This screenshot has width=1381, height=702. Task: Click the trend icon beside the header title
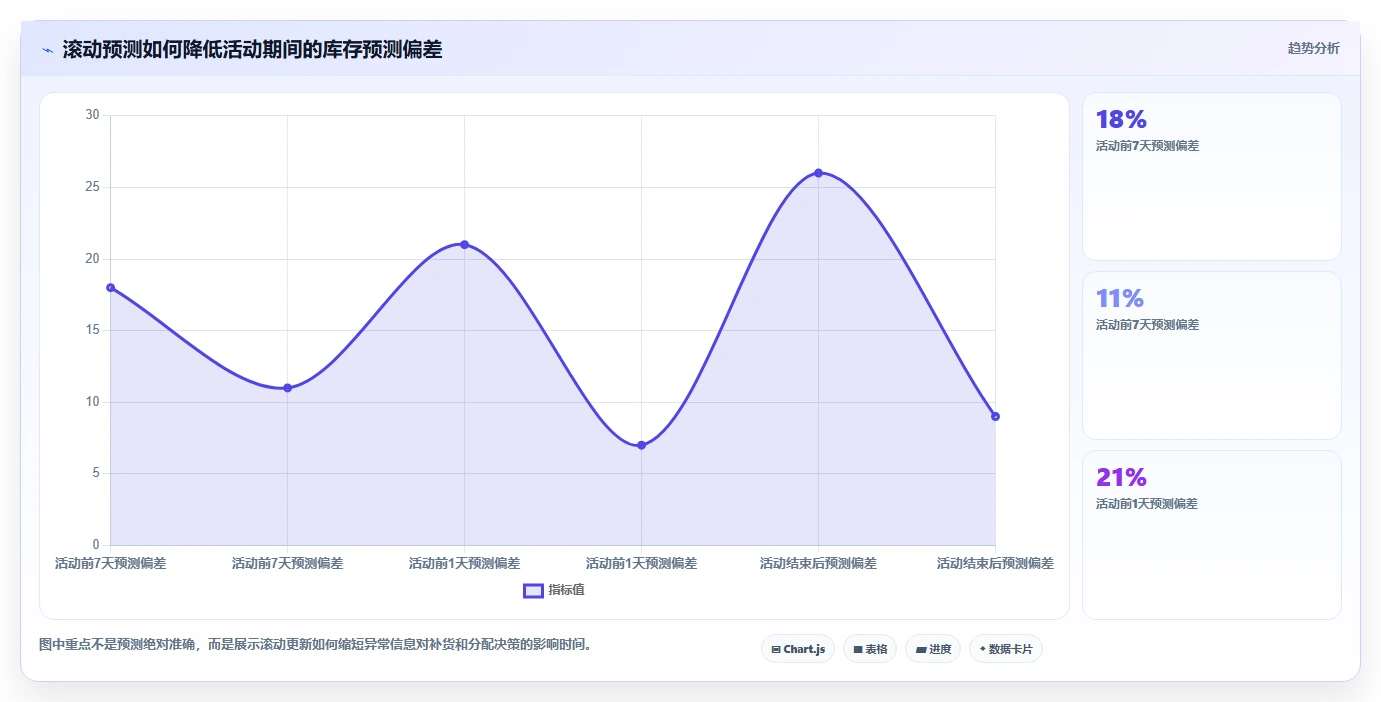(x=47, y=50)
